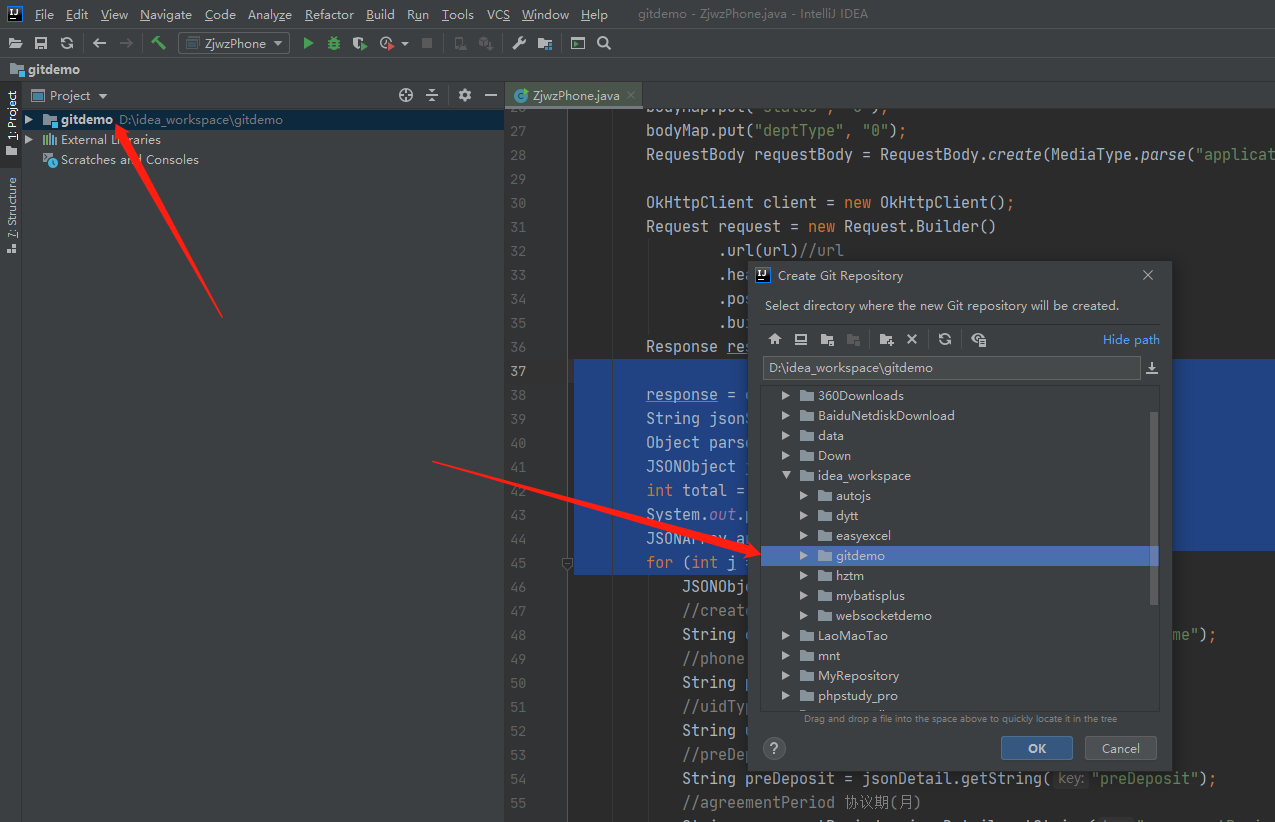Click the Synchronize toolbar icon

coord(67,43)
